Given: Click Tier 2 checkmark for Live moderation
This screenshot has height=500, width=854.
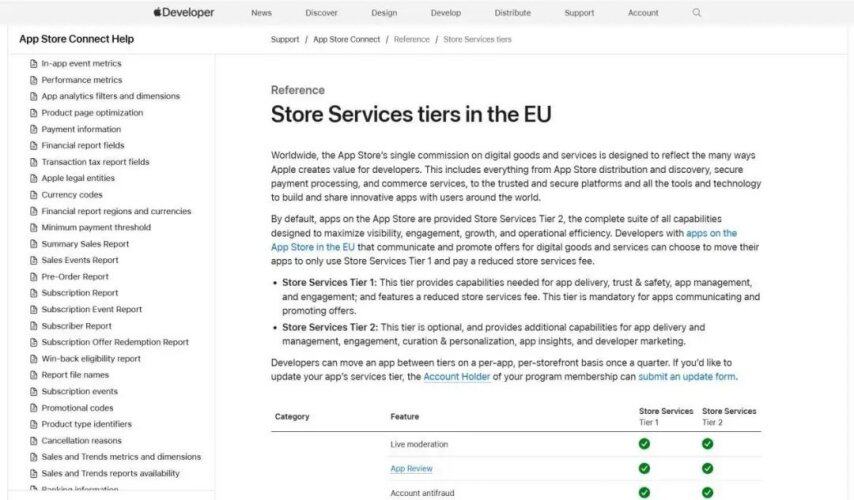Looking at the screenshot, I should [x=707, y=444].
